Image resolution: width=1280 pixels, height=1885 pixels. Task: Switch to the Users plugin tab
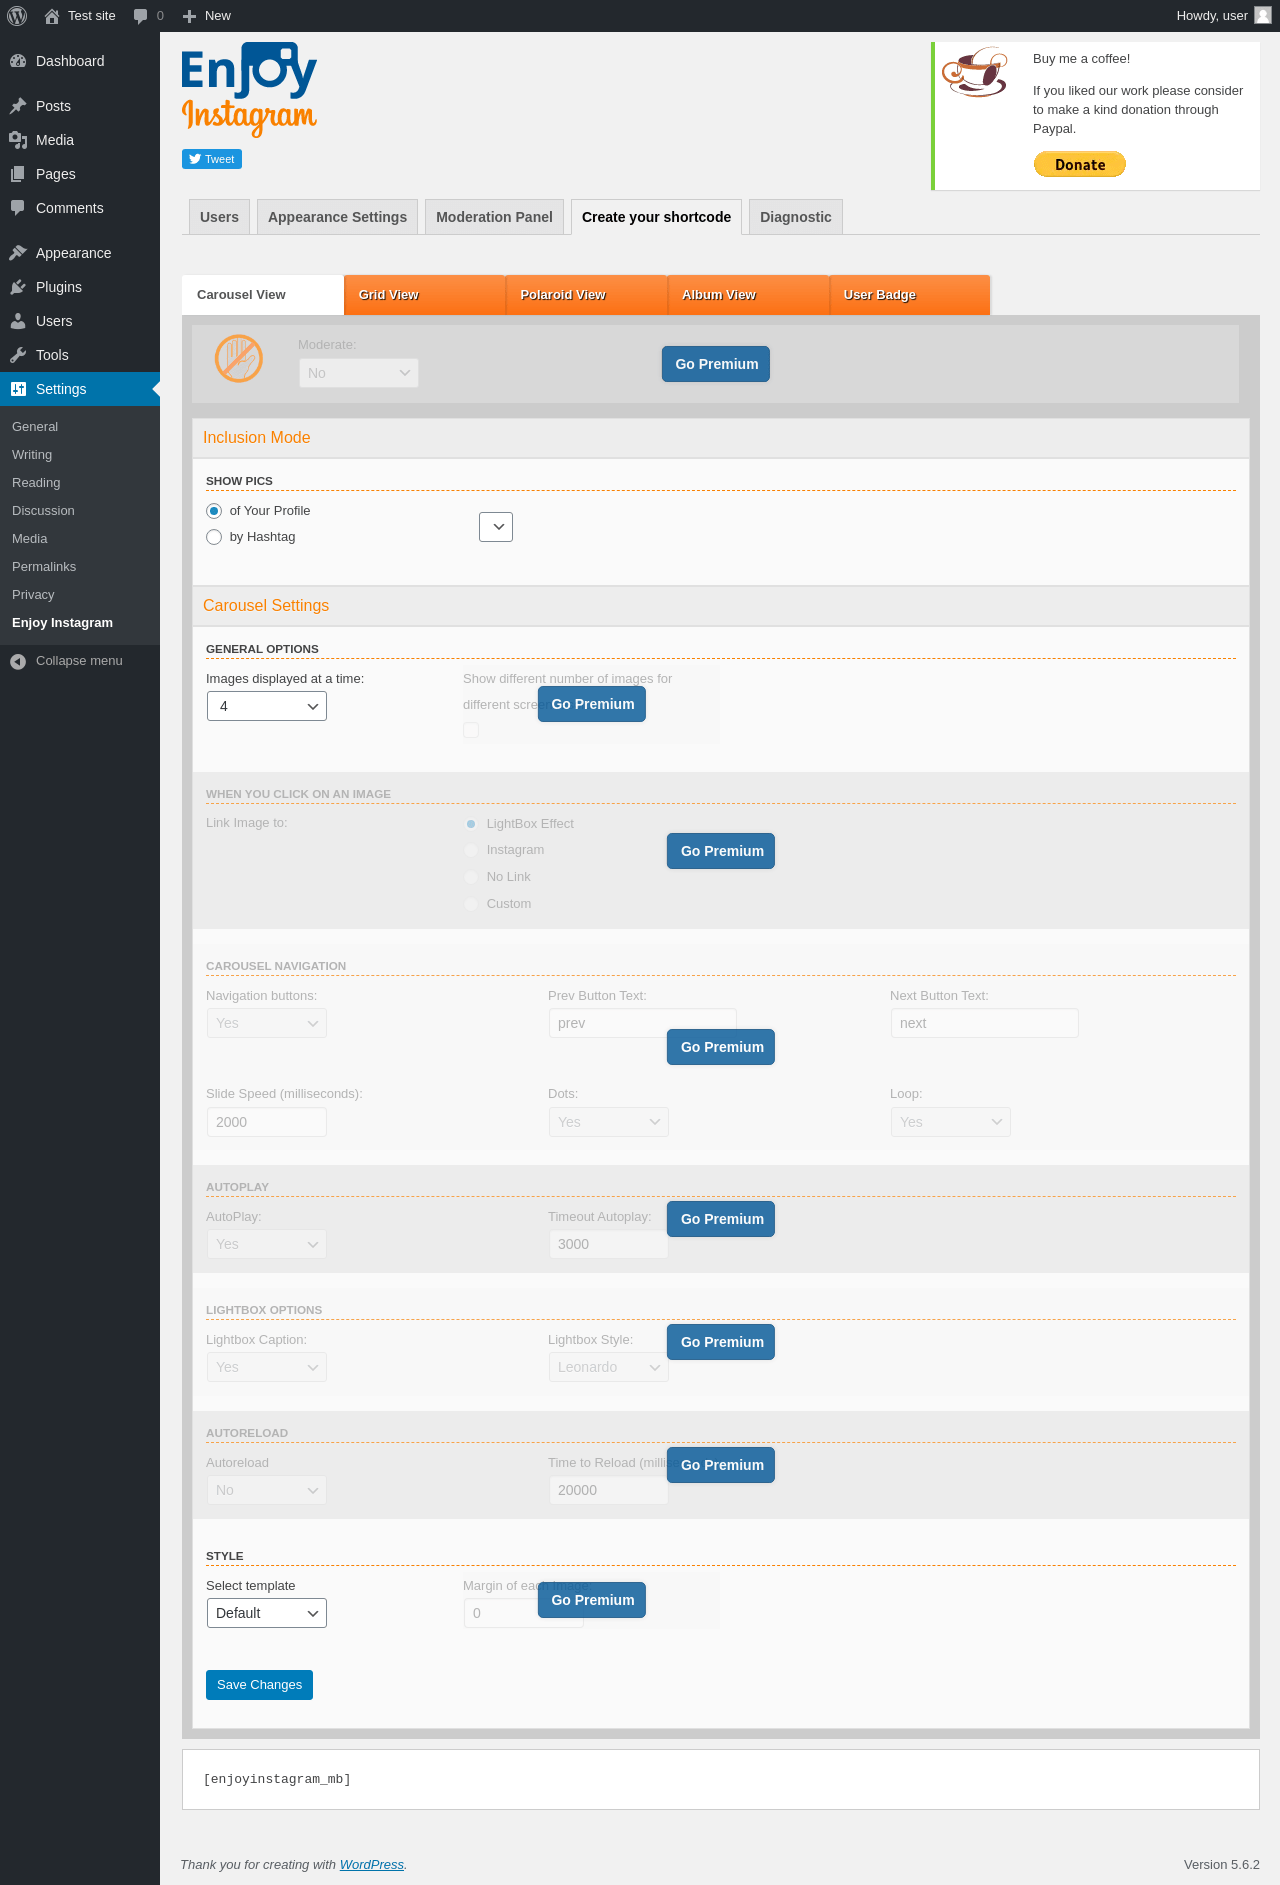coord(219,217)
